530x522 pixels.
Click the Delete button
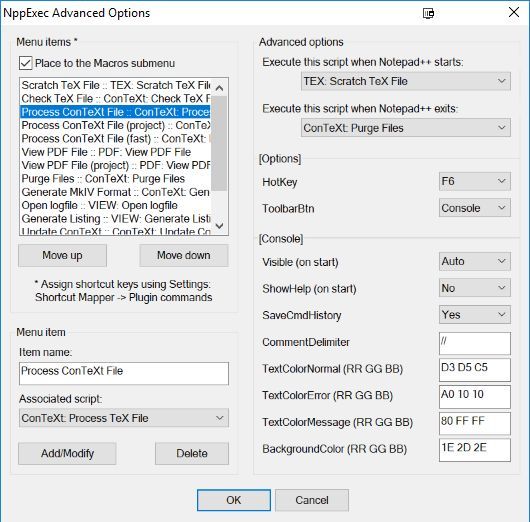coord(192,453)
